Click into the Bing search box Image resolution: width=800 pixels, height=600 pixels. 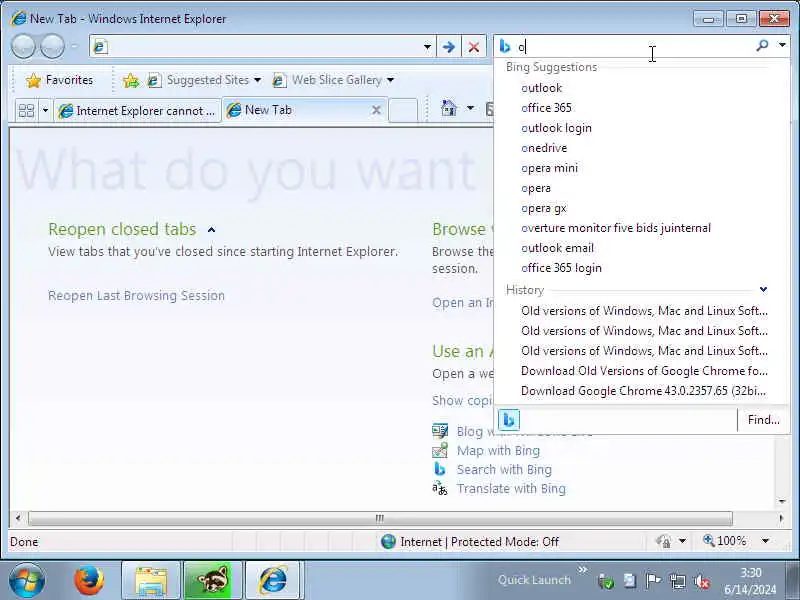coord(635,46)
